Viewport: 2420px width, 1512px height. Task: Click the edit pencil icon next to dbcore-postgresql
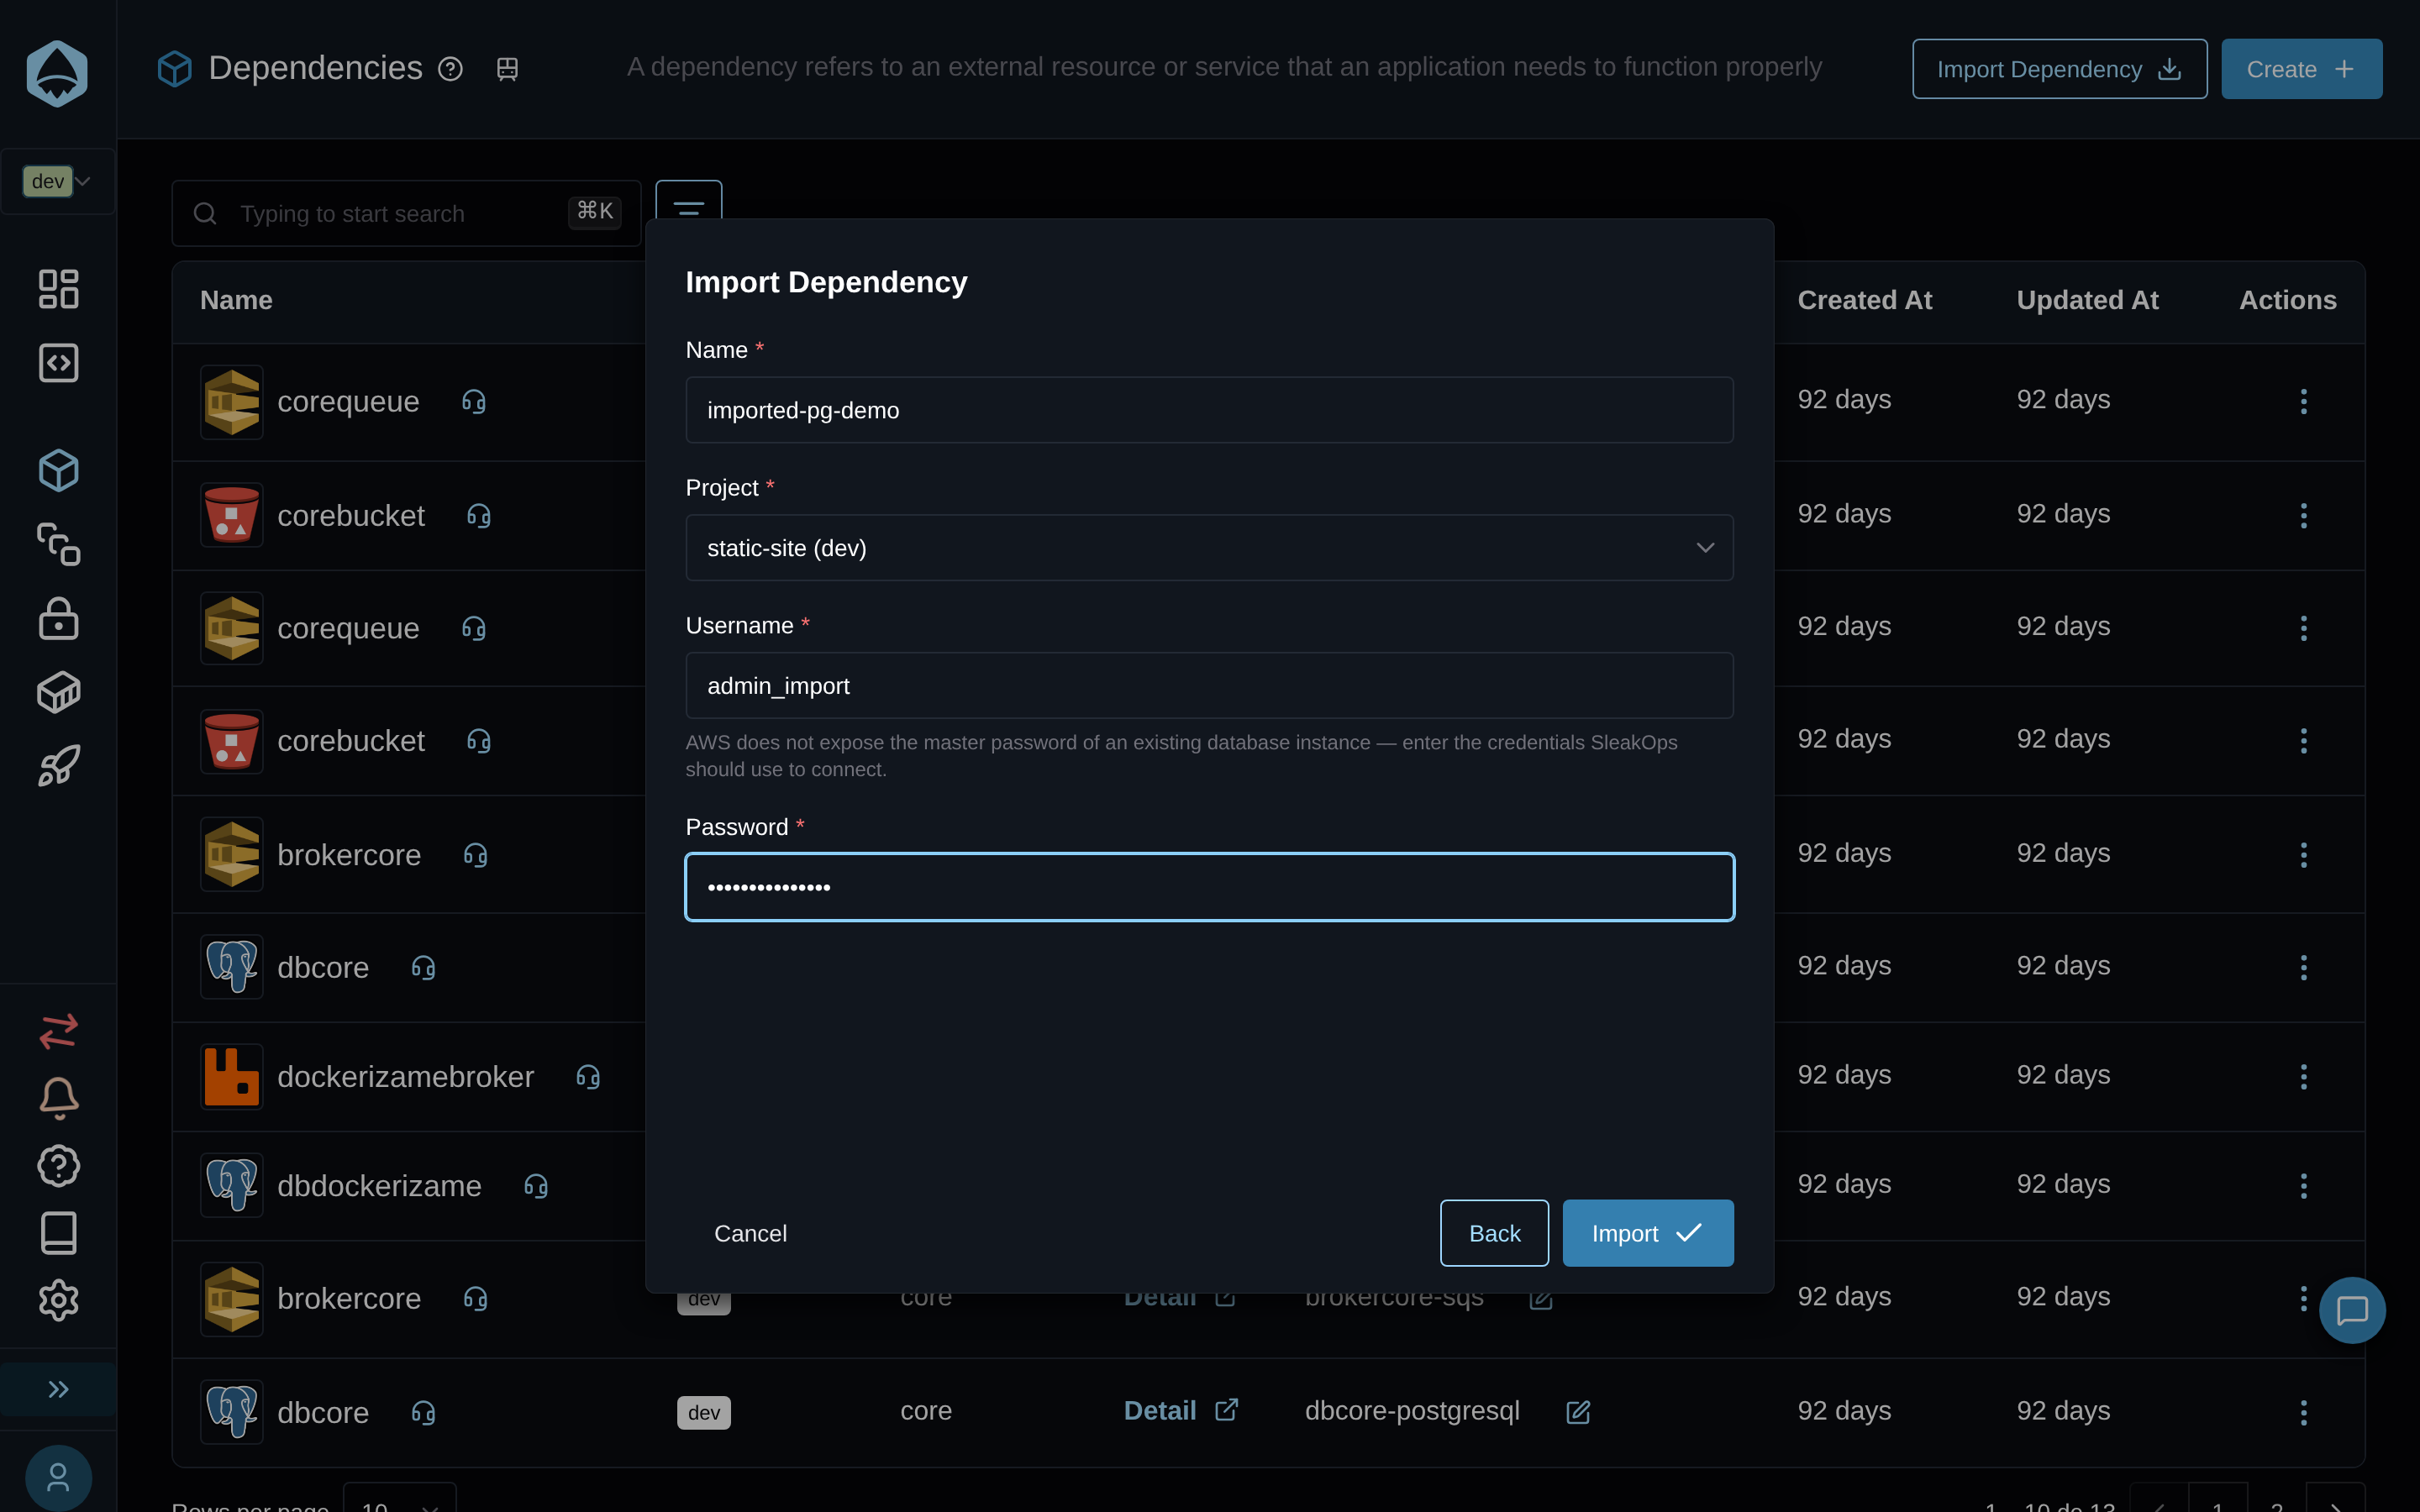pos(1578,1412)
